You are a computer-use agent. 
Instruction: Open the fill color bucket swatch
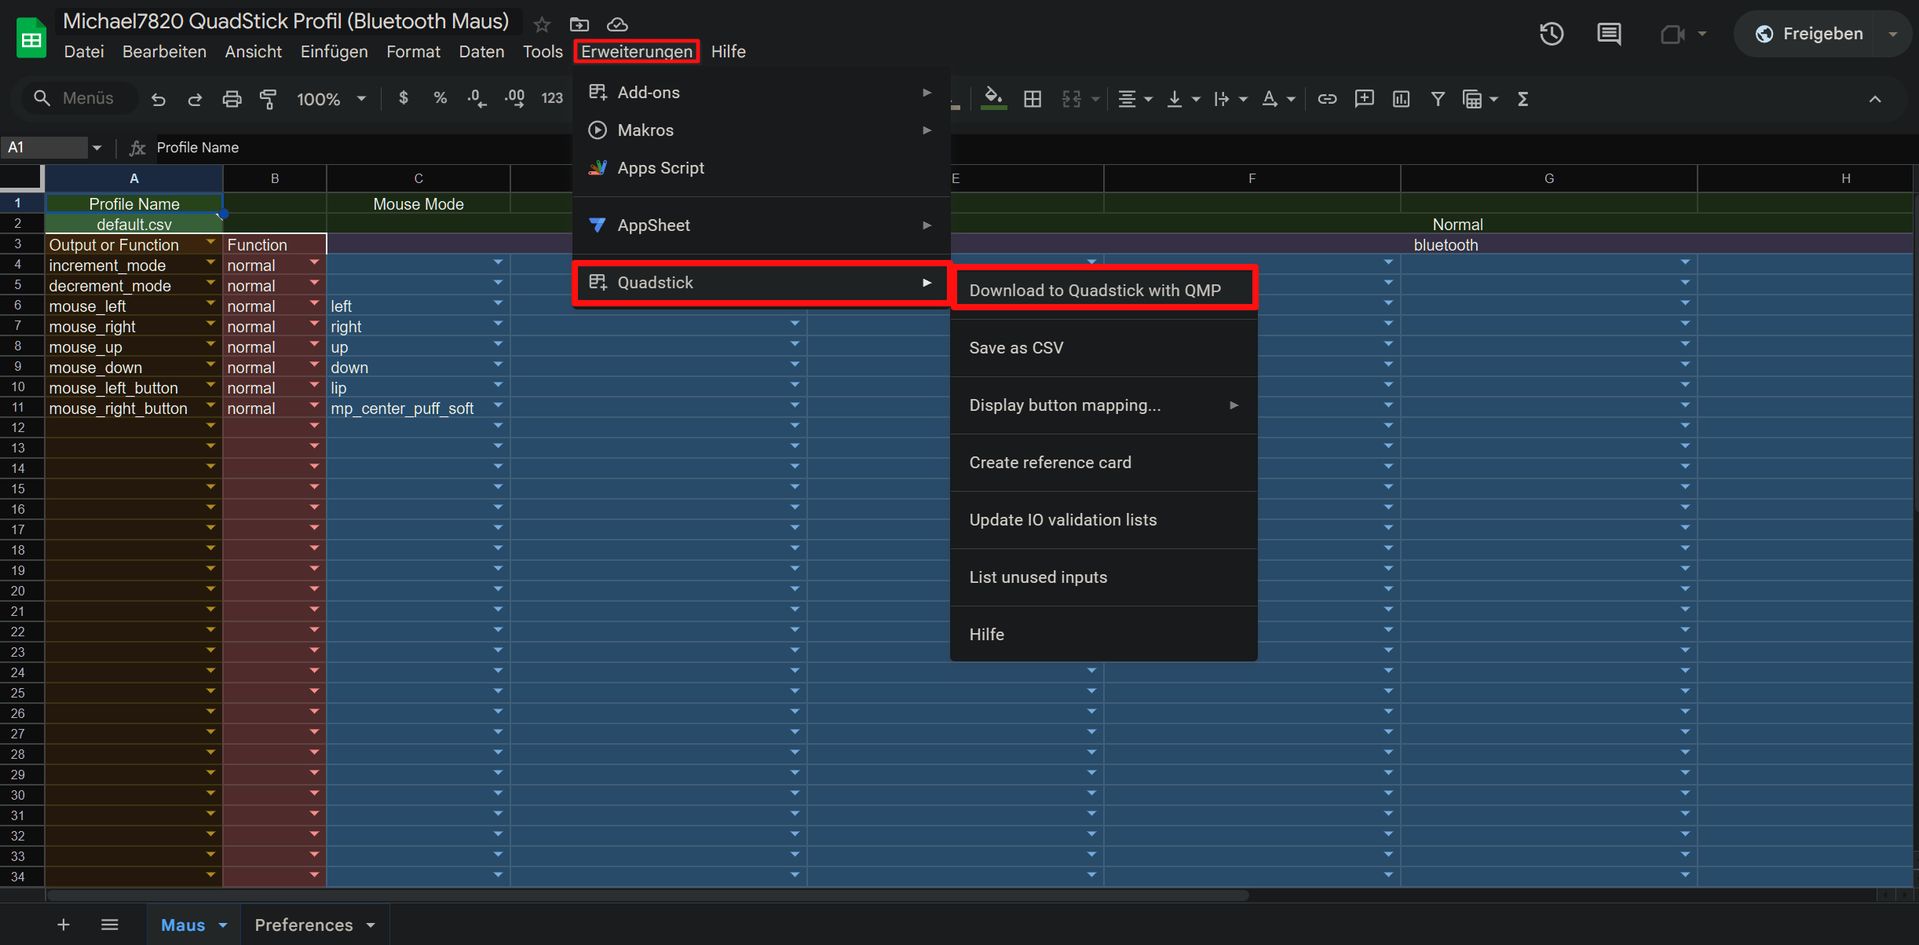point(993,99)
